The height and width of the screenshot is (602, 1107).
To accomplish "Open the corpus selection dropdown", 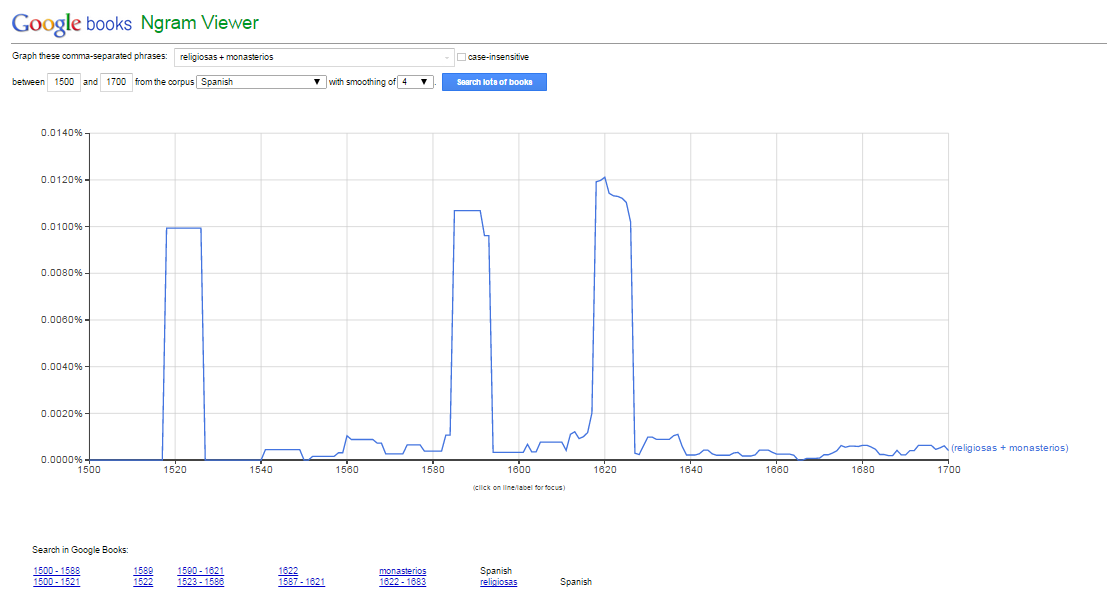I will click(260, 83).
